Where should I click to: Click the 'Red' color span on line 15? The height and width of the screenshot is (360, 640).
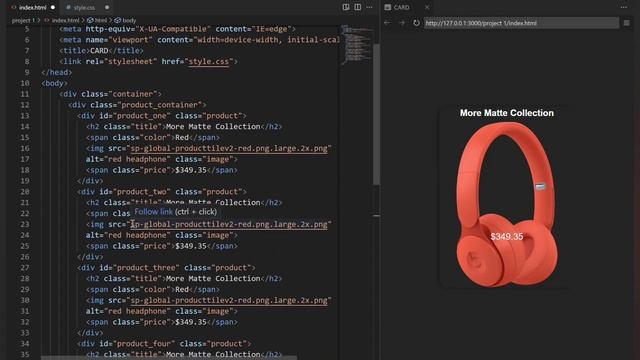[153, 138]
